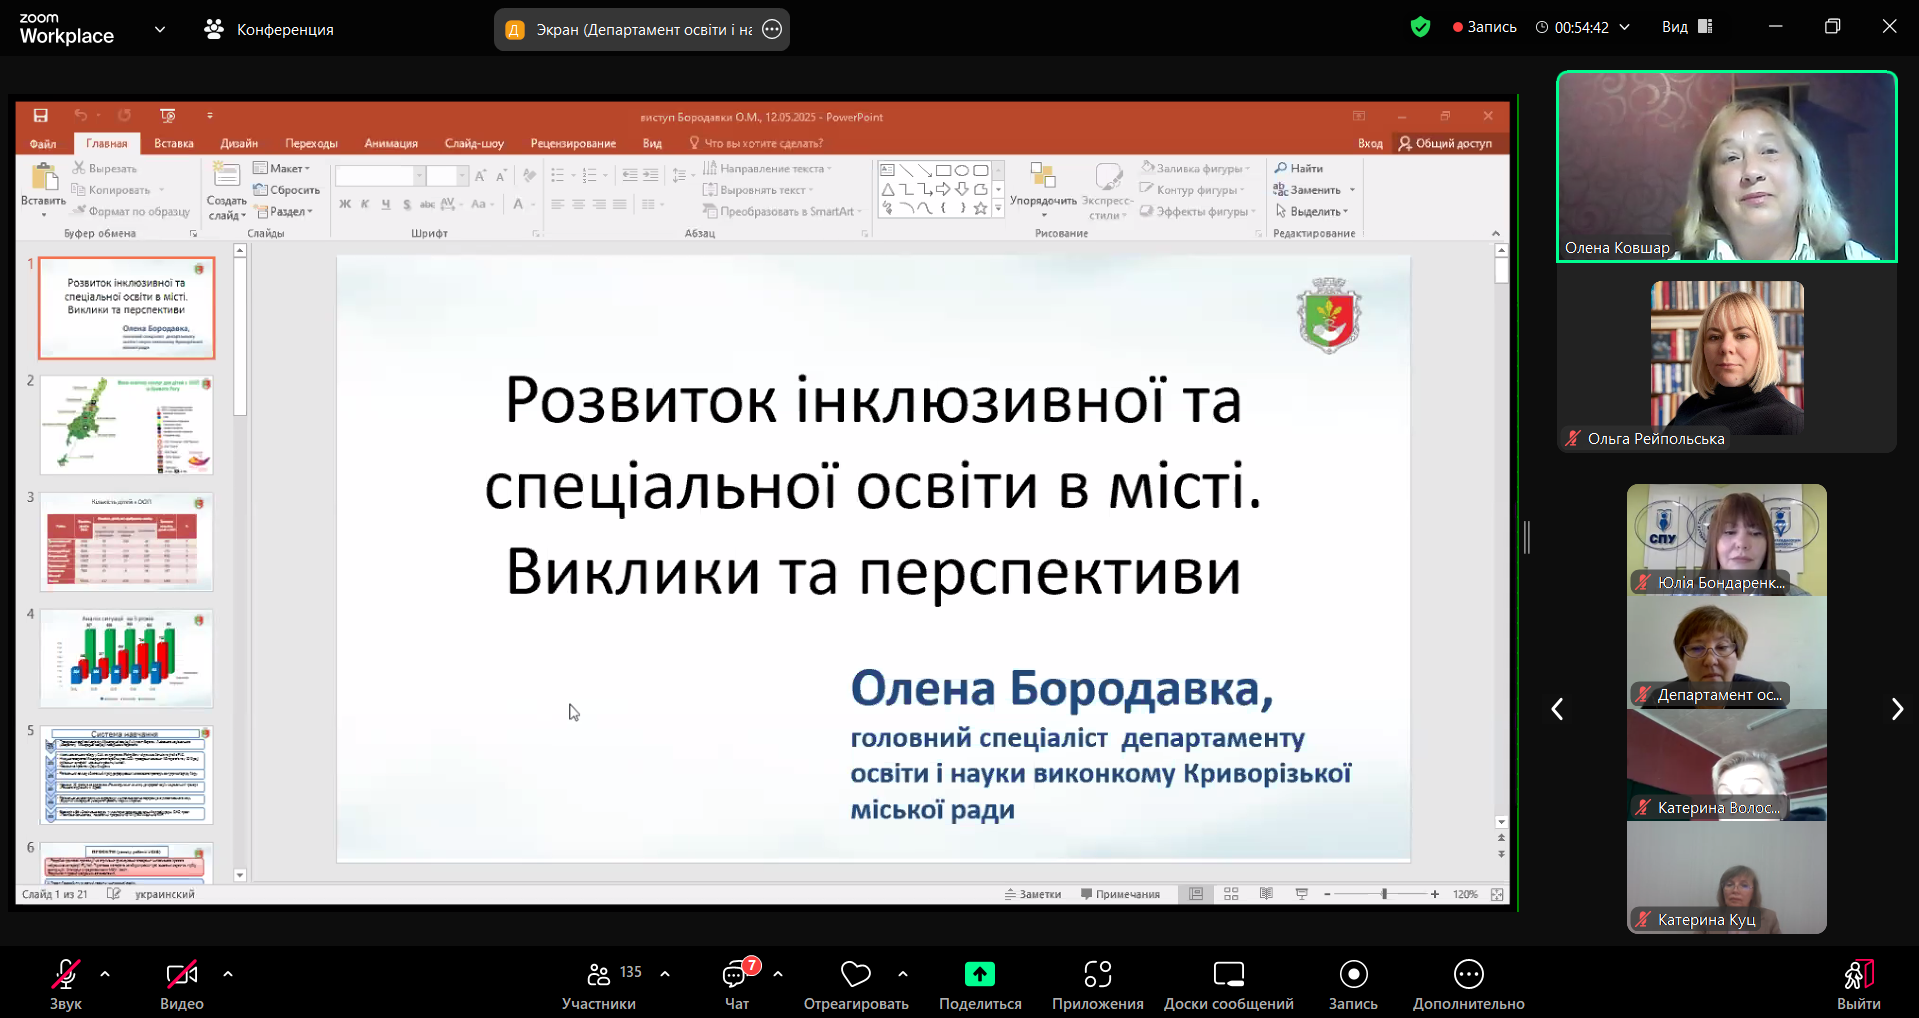Click the green Share screen icon
This screenshot has height=1018, width=1919.
(x=979, y=974)
